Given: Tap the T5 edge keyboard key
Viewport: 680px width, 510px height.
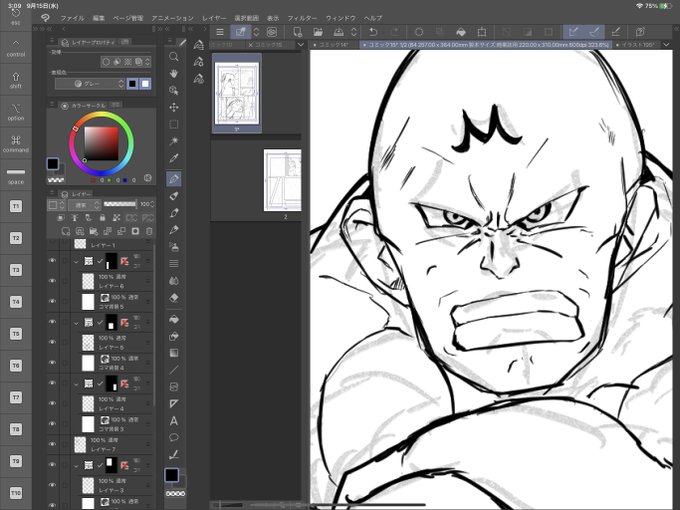Looking at the screenshot, I should [16, 333].
